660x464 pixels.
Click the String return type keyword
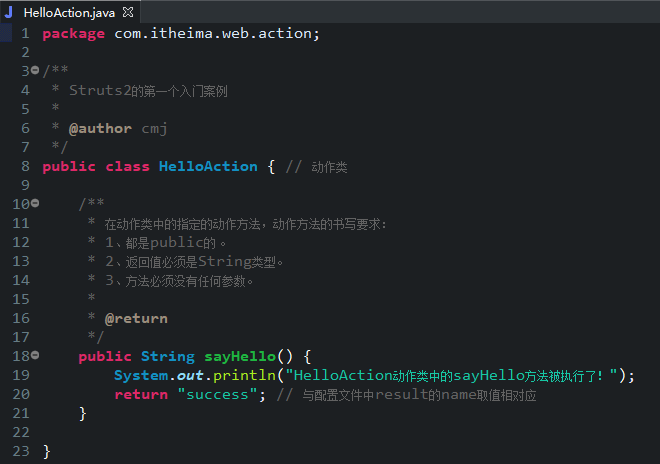click(168, 357)
